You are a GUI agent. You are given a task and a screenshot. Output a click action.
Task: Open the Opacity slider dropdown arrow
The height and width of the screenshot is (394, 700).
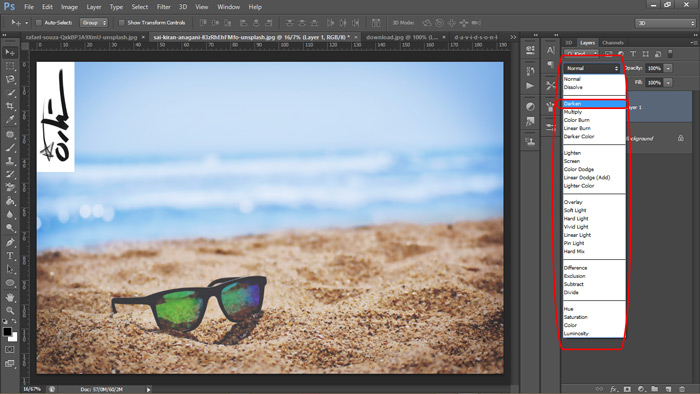tap(668, 68)
